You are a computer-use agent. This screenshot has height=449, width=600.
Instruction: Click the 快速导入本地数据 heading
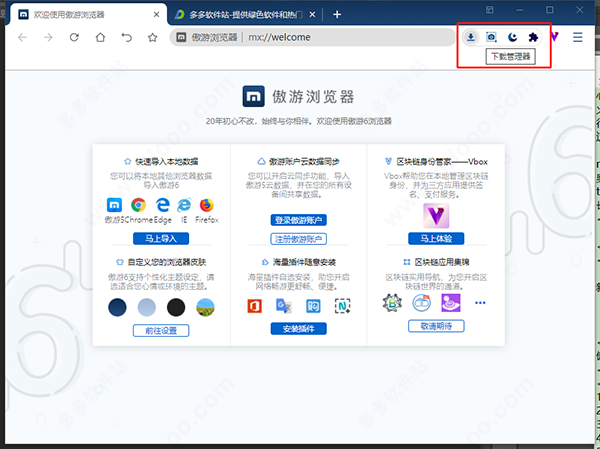tap(166, 162)
